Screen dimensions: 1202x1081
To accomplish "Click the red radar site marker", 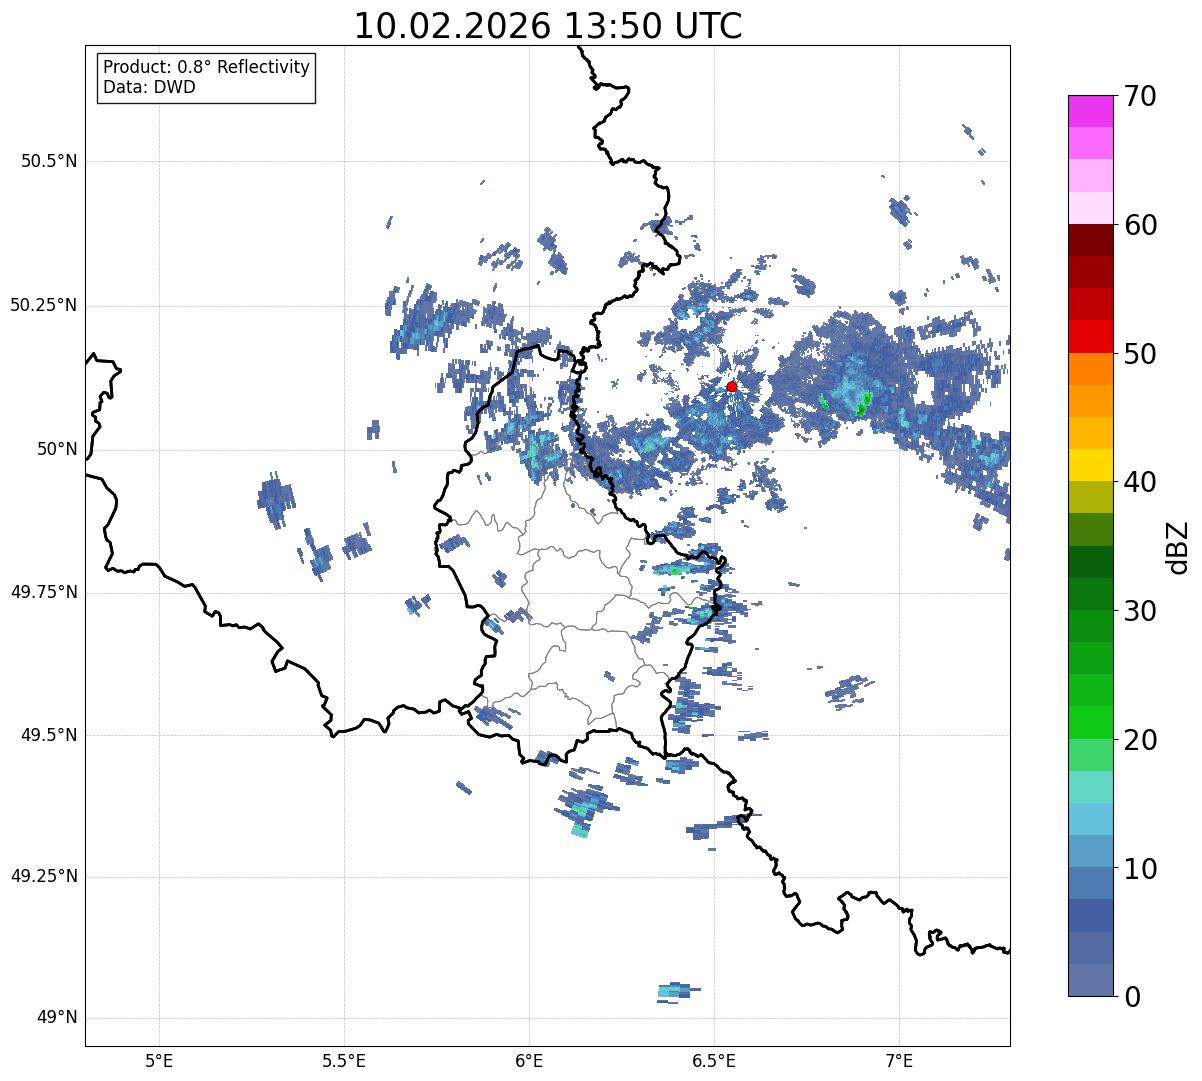I will [732, 386].
